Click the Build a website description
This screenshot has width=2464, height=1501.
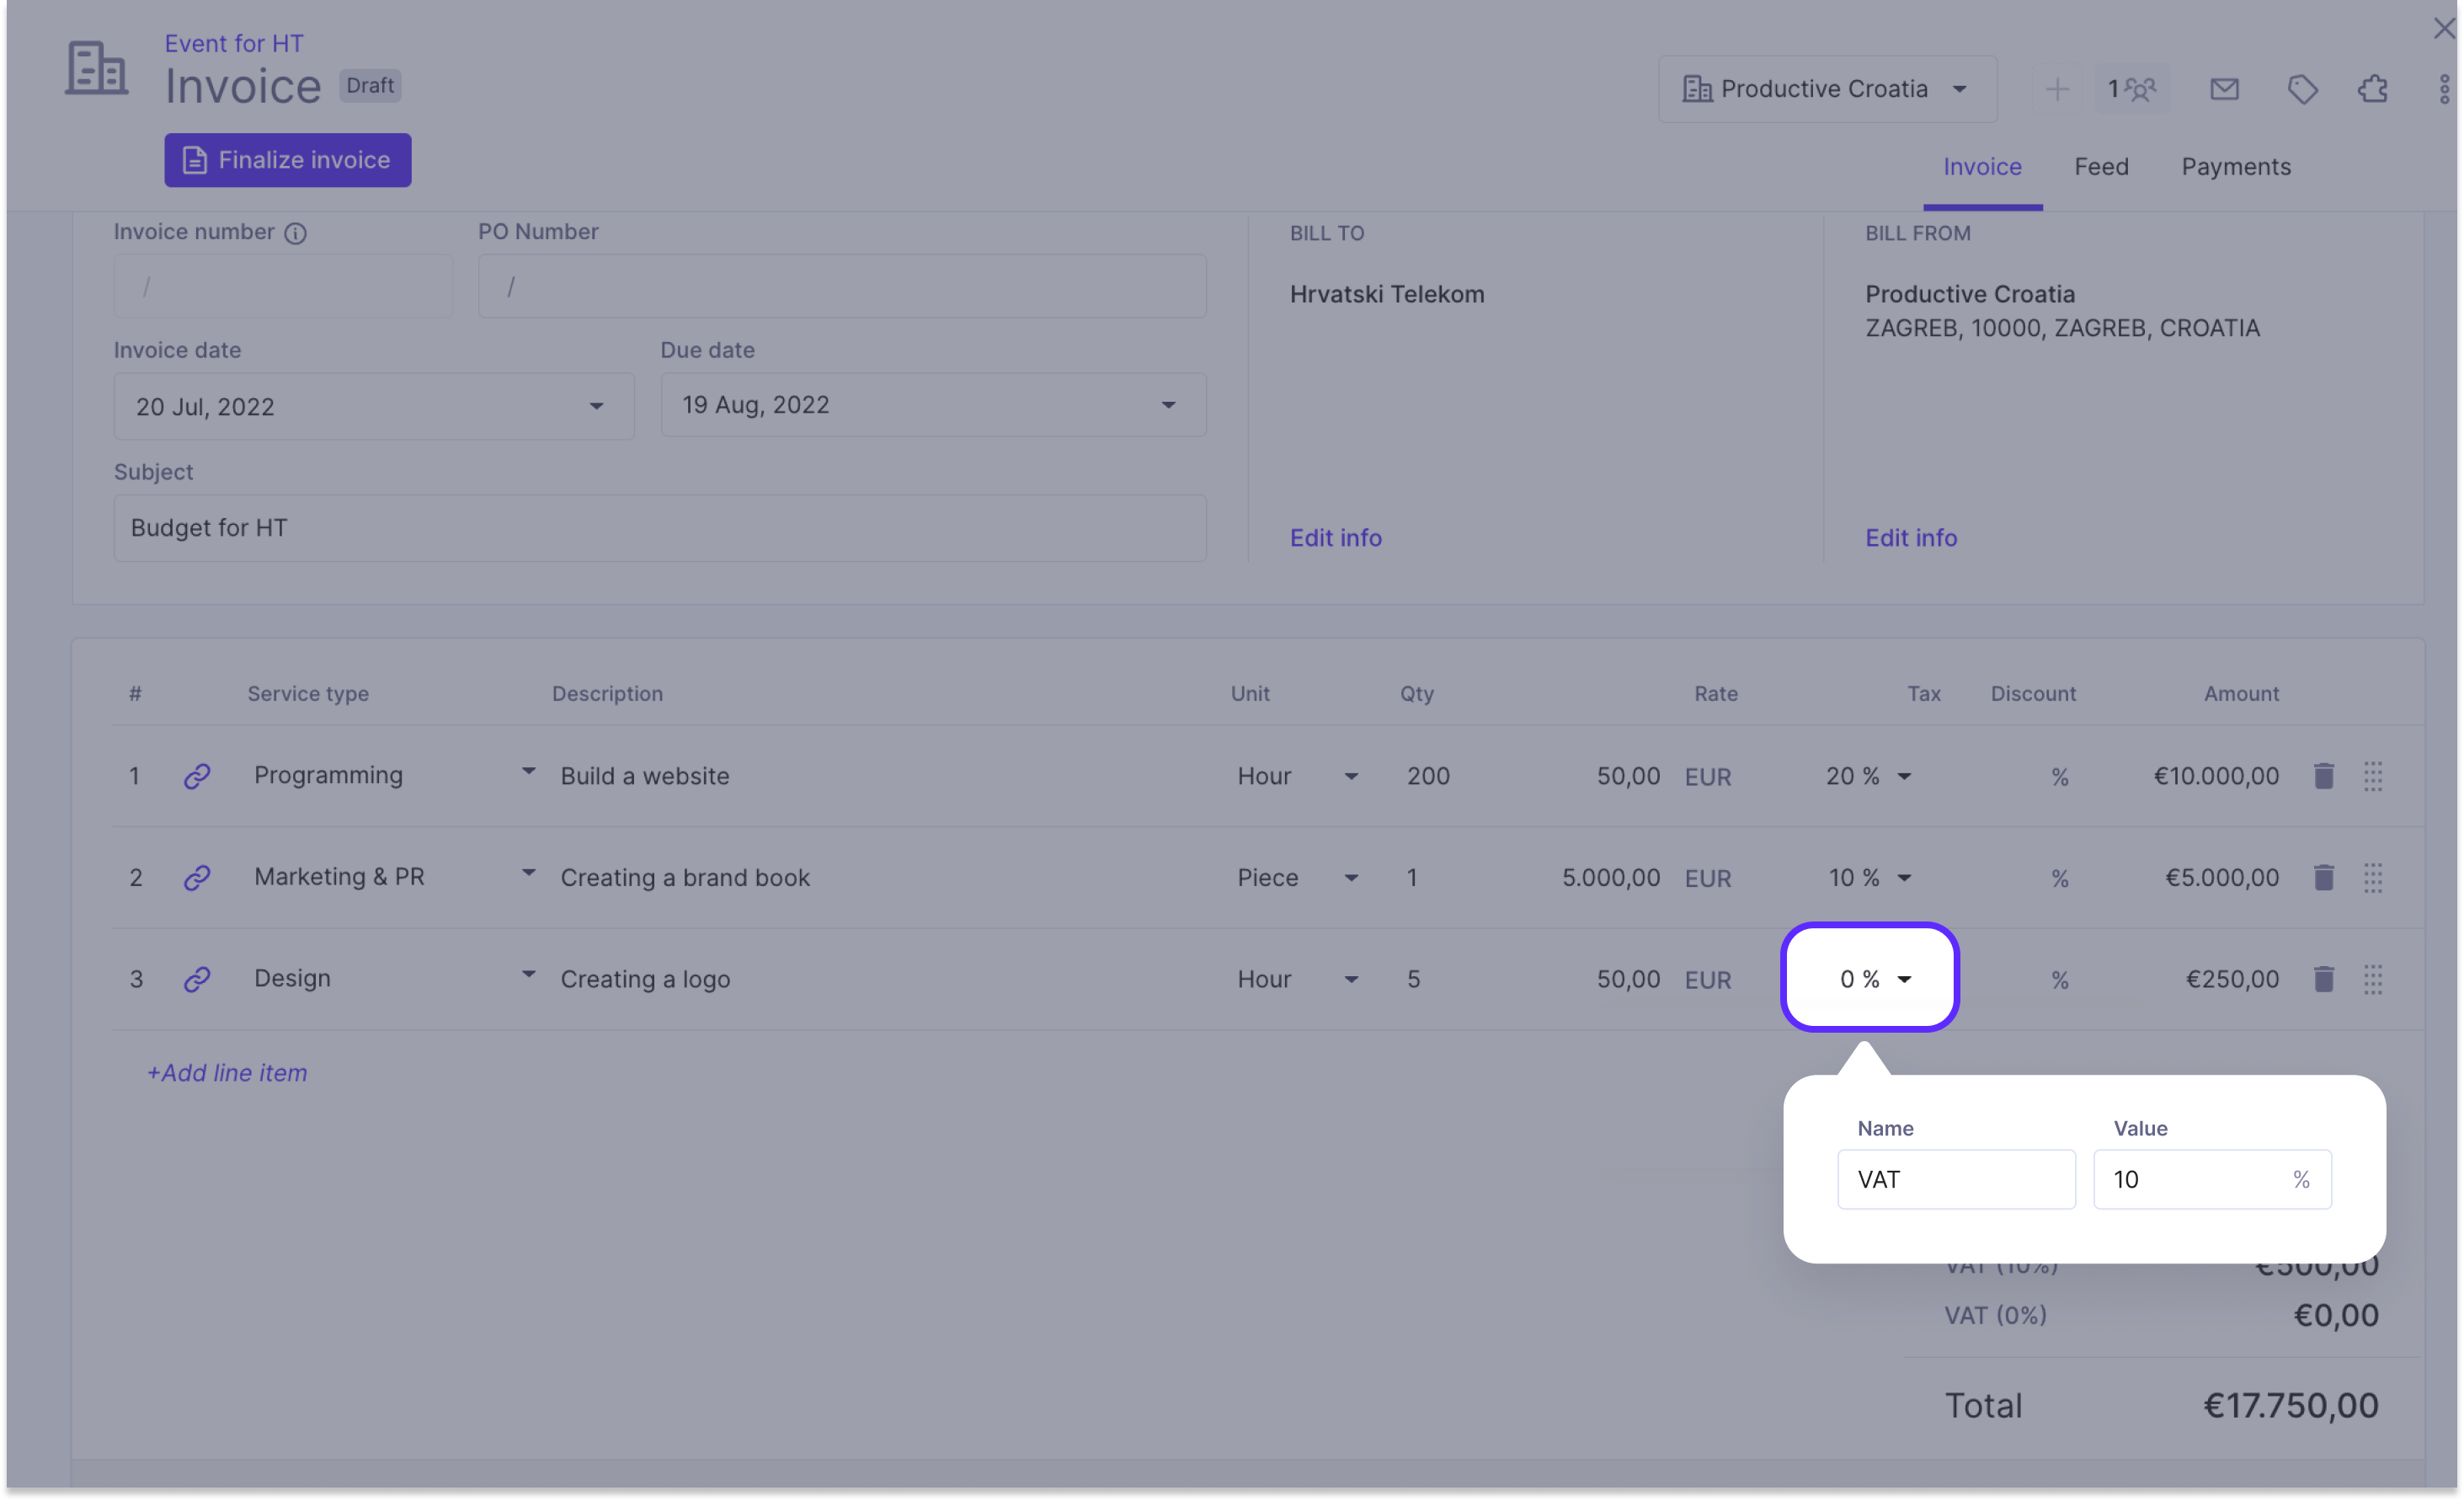[x=645, y=776]
